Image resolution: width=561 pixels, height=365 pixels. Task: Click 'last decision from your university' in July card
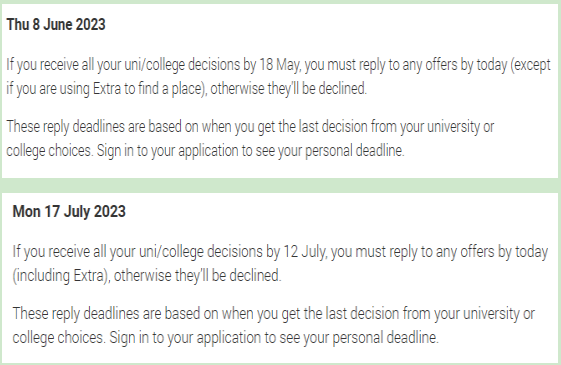click(423, 313)
